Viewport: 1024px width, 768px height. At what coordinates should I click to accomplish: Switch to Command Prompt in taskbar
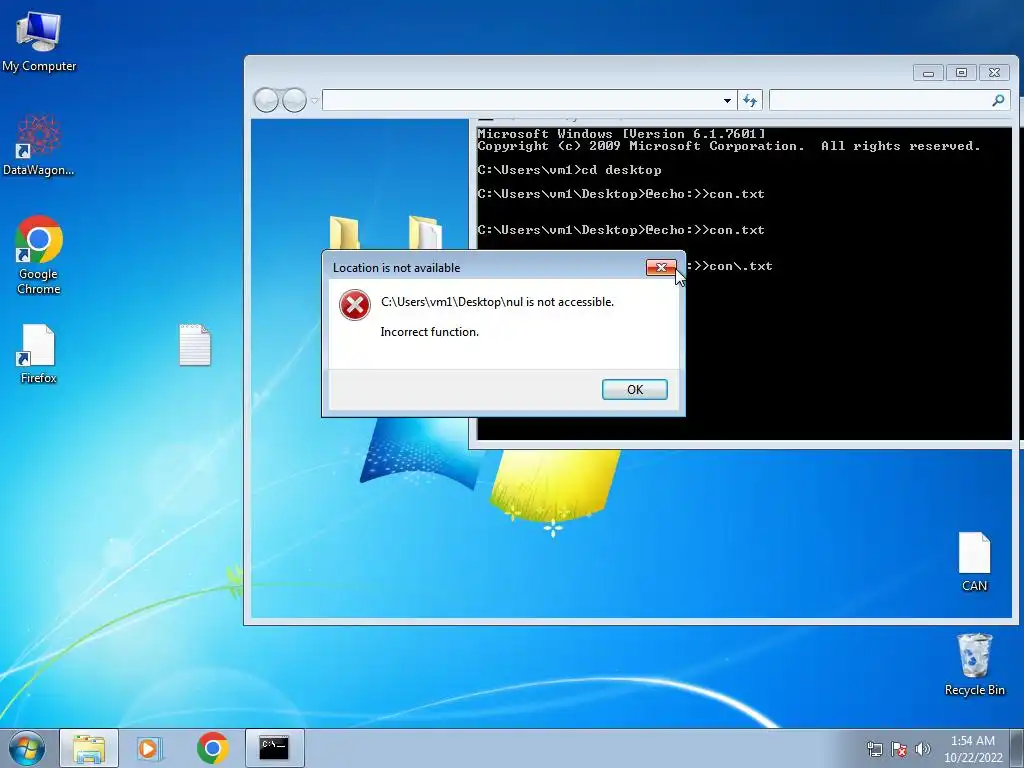click(274, 748)
